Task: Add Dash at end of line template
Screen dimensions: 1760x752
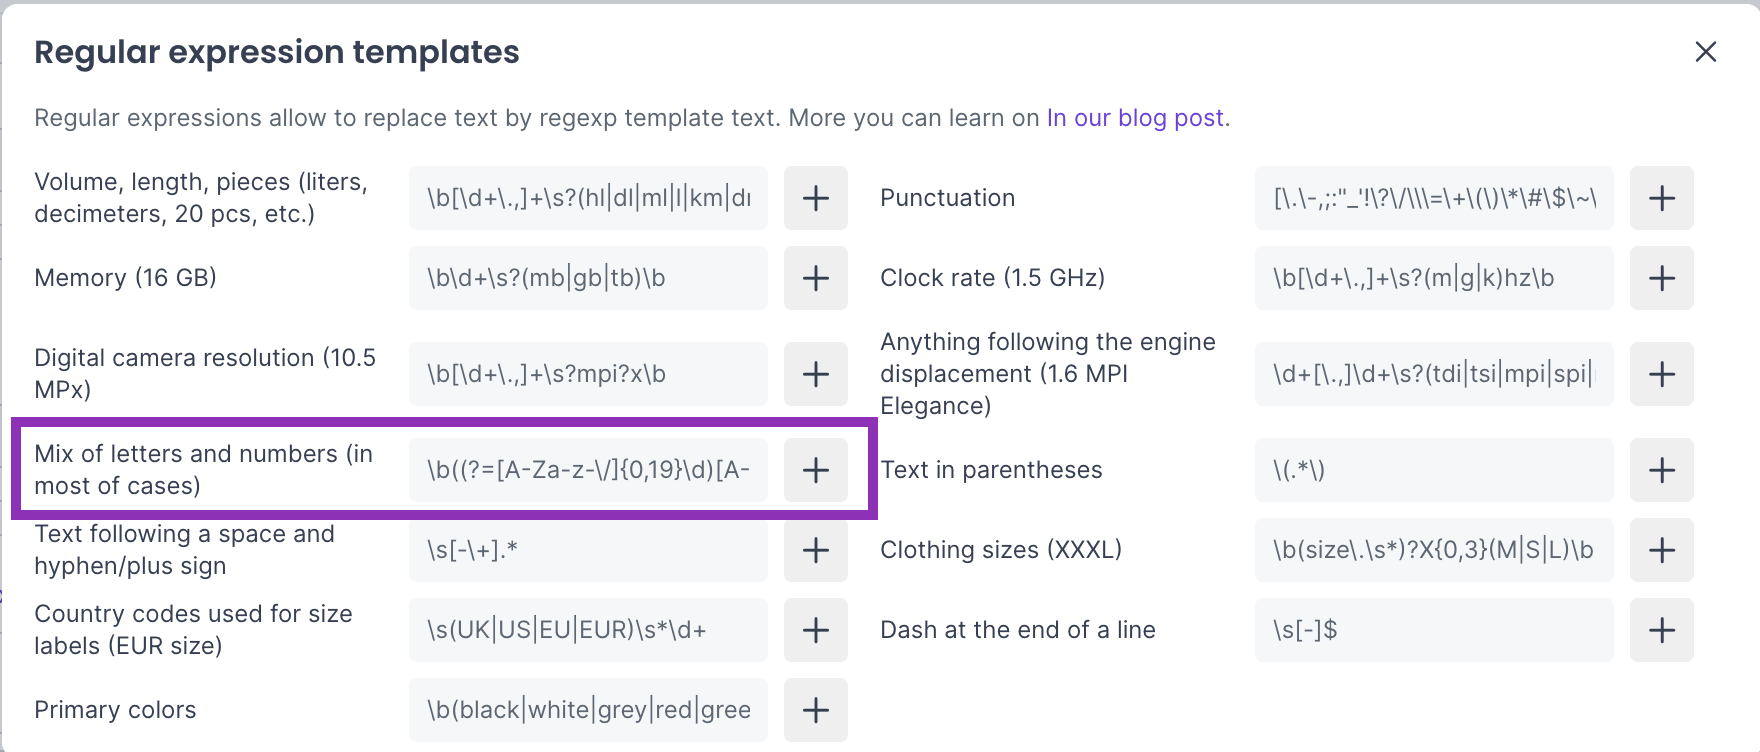Action: [x=1662, y=630]
